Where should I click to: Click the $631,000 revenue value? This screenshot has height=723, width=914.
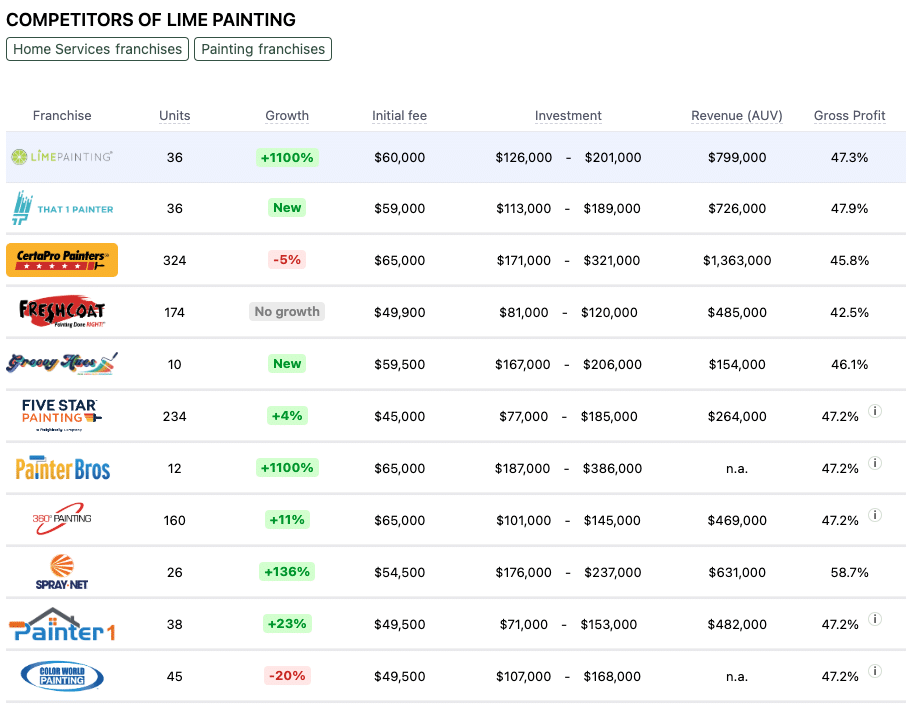click(x=737, y=572)
